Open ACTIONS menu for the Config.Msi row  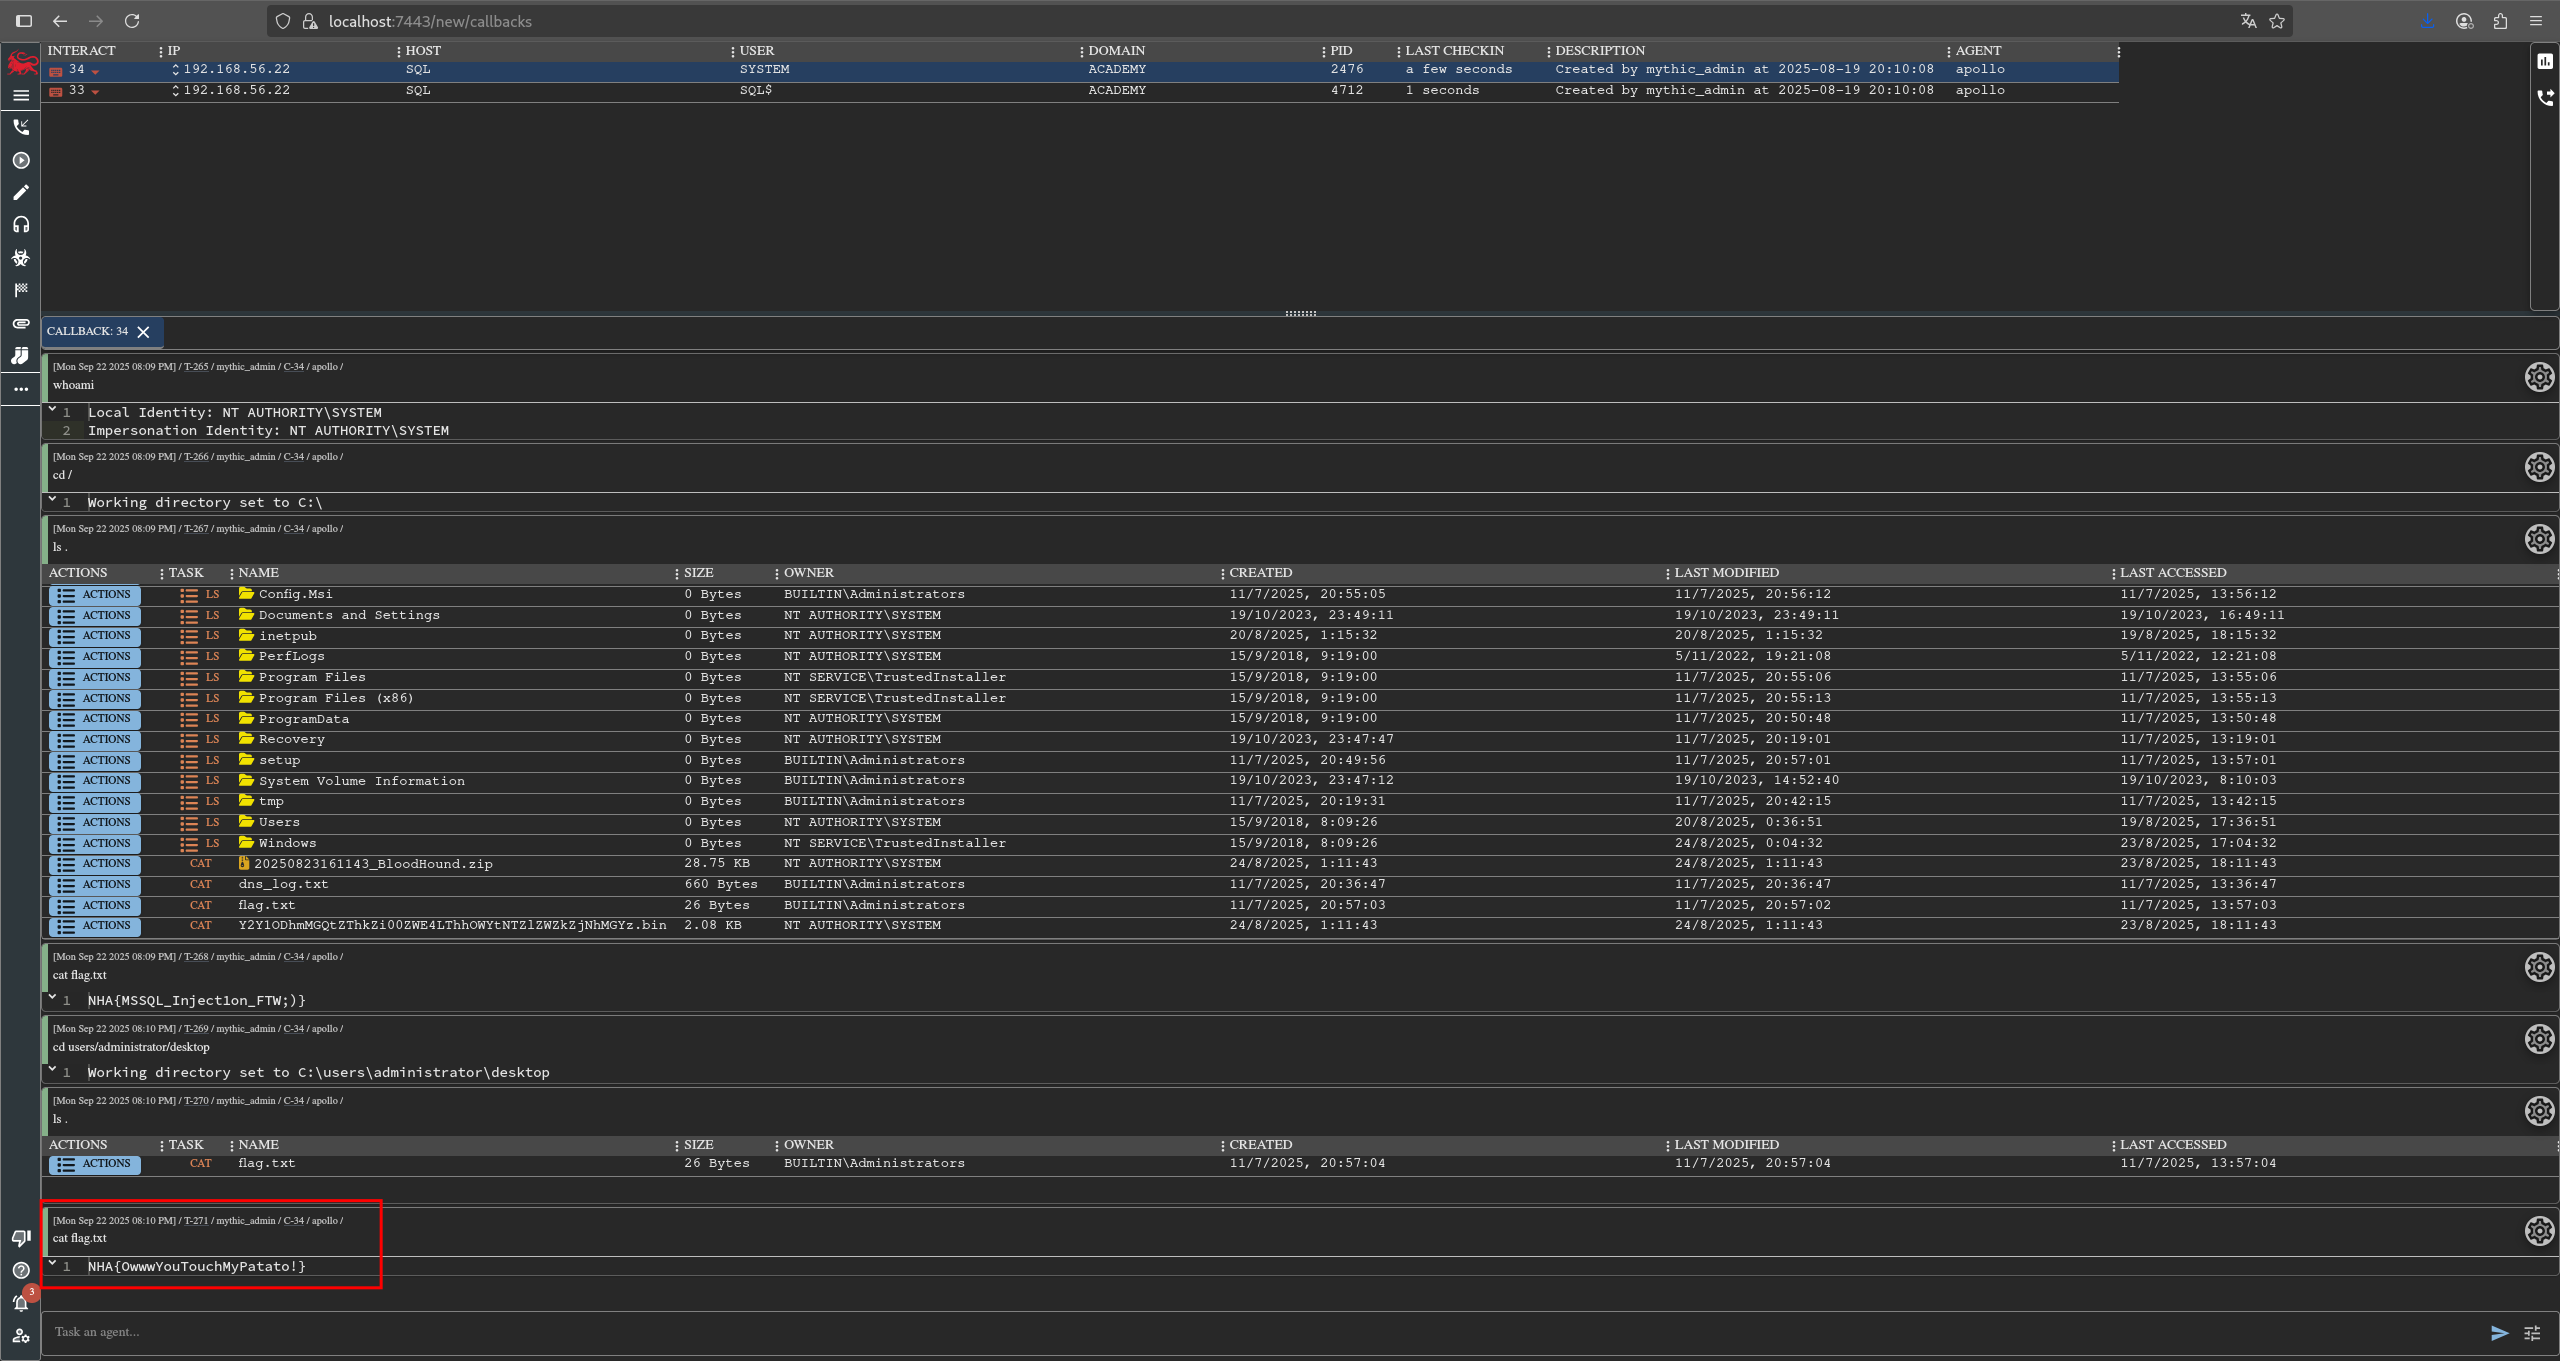pyautogui.click(x=96, y=595)
